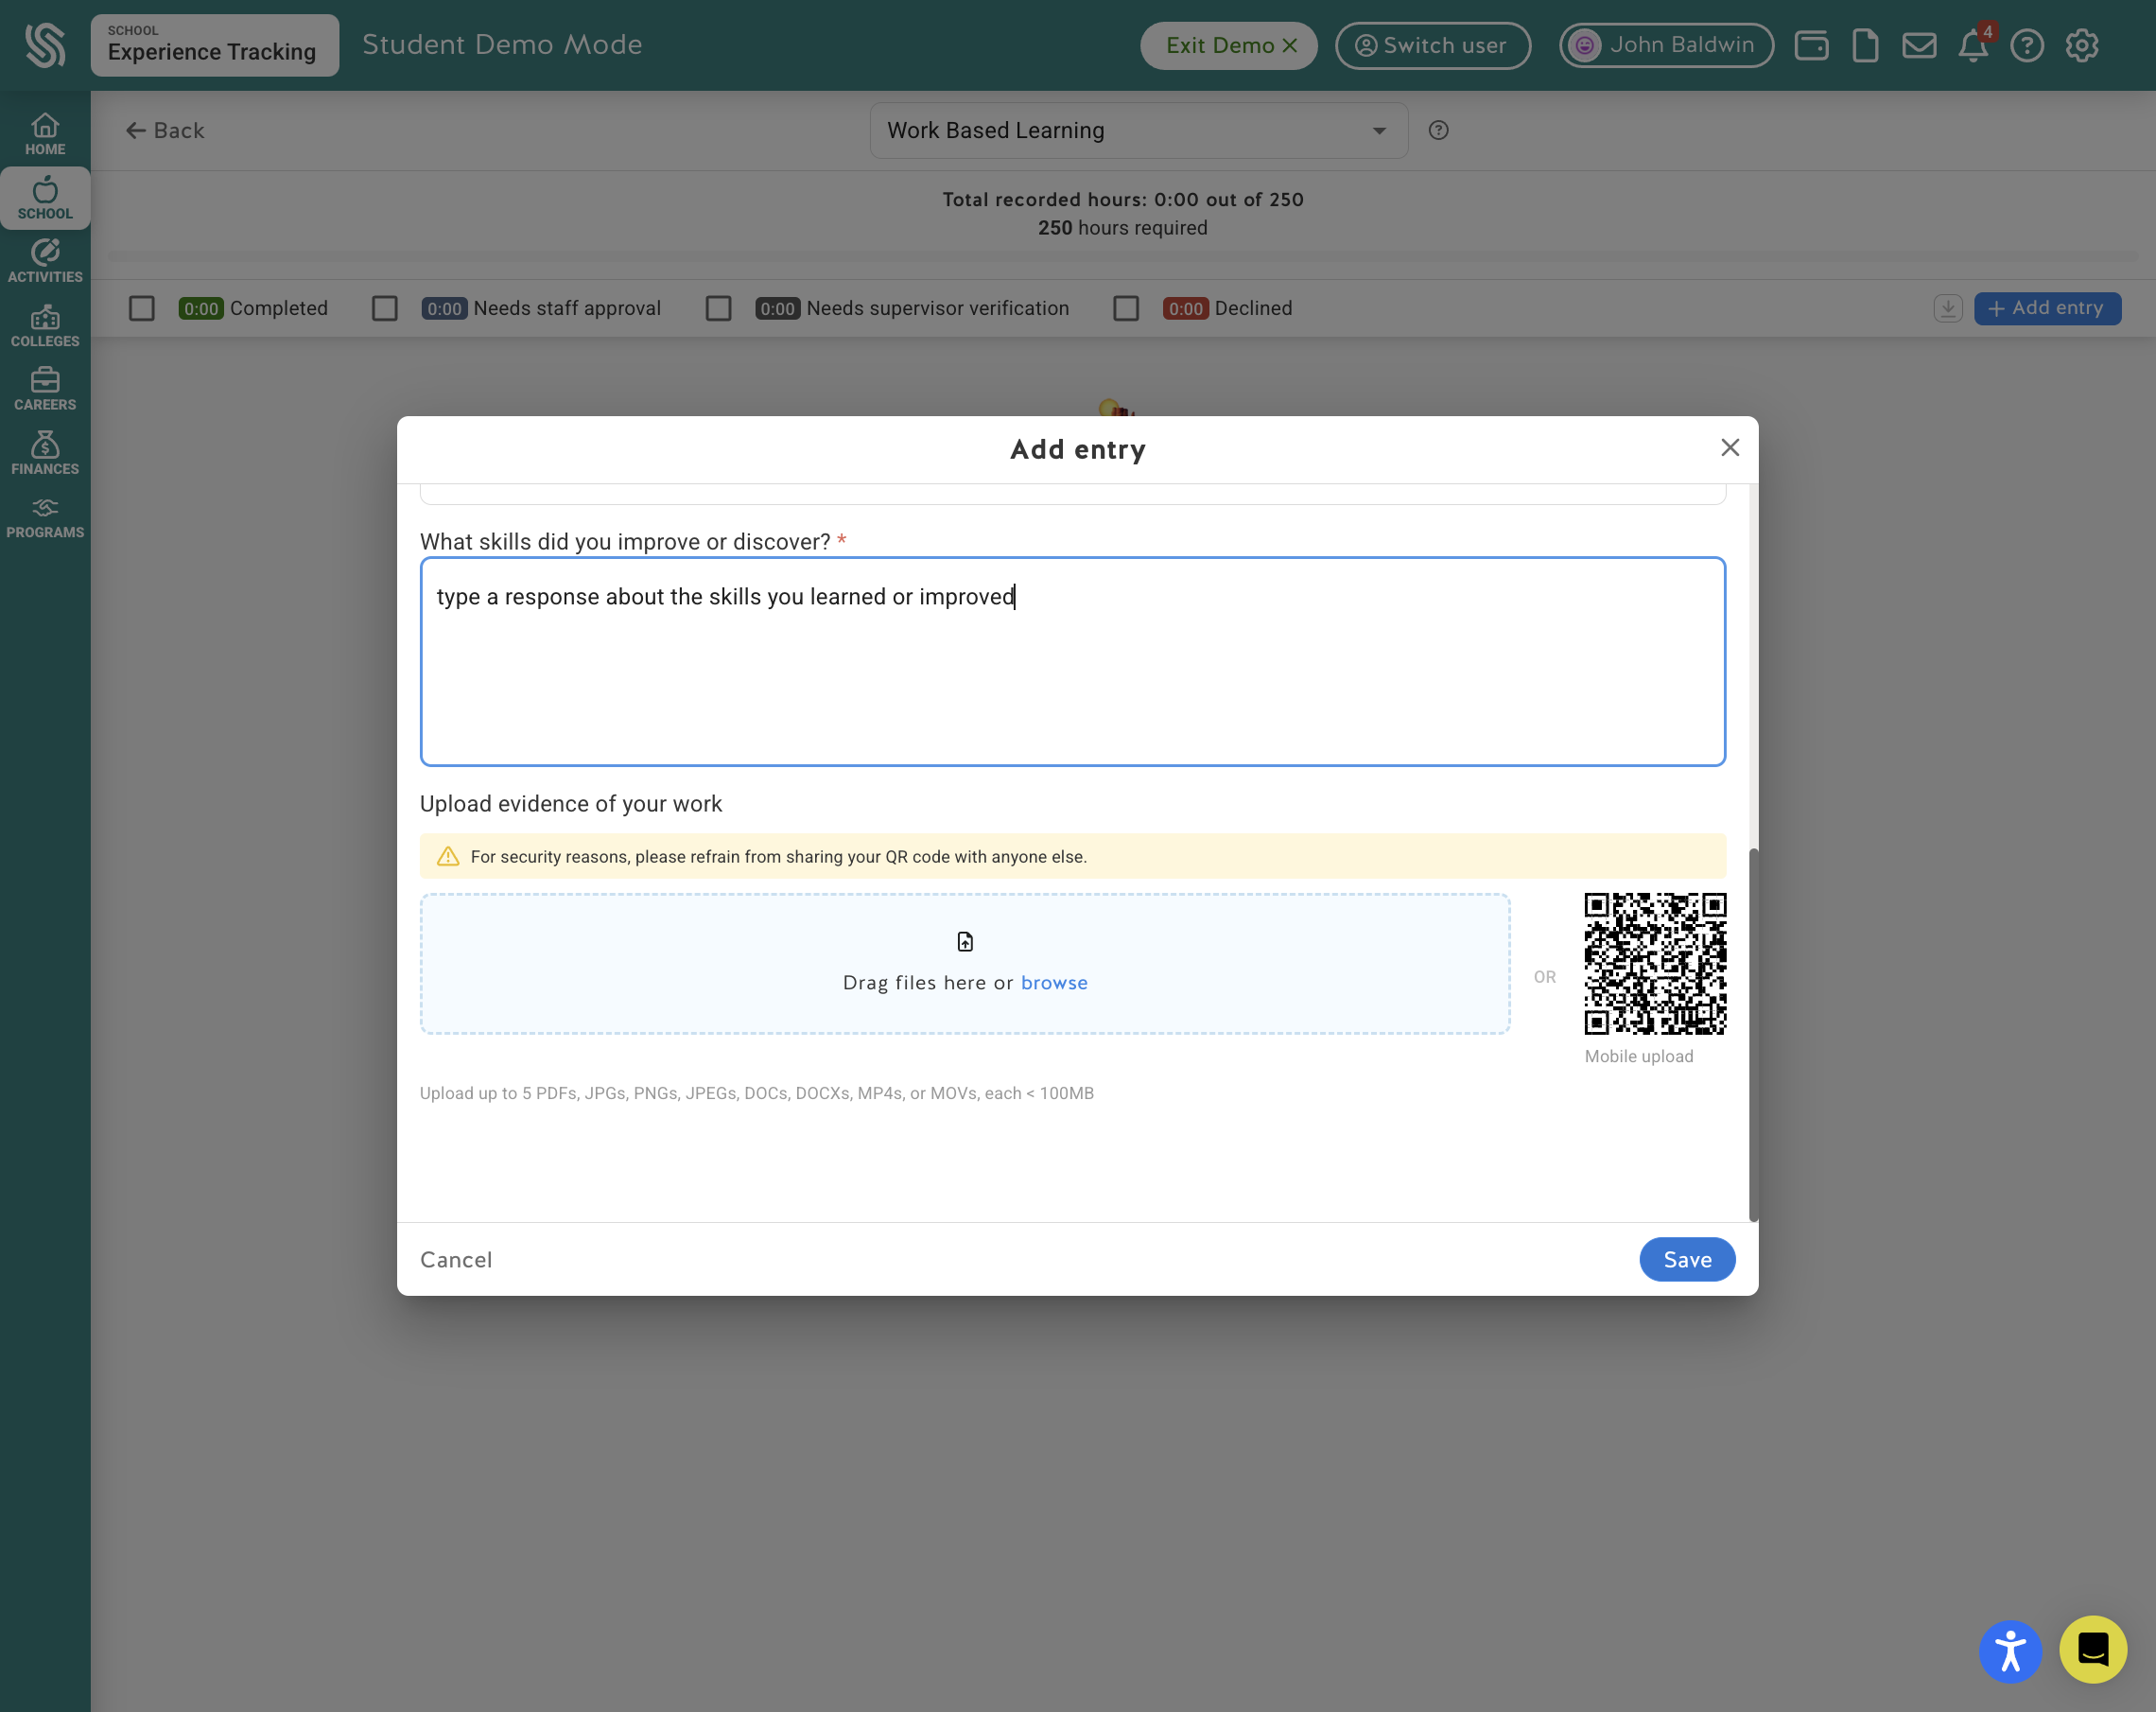Open the messages envelope icon

[1919, 45]
